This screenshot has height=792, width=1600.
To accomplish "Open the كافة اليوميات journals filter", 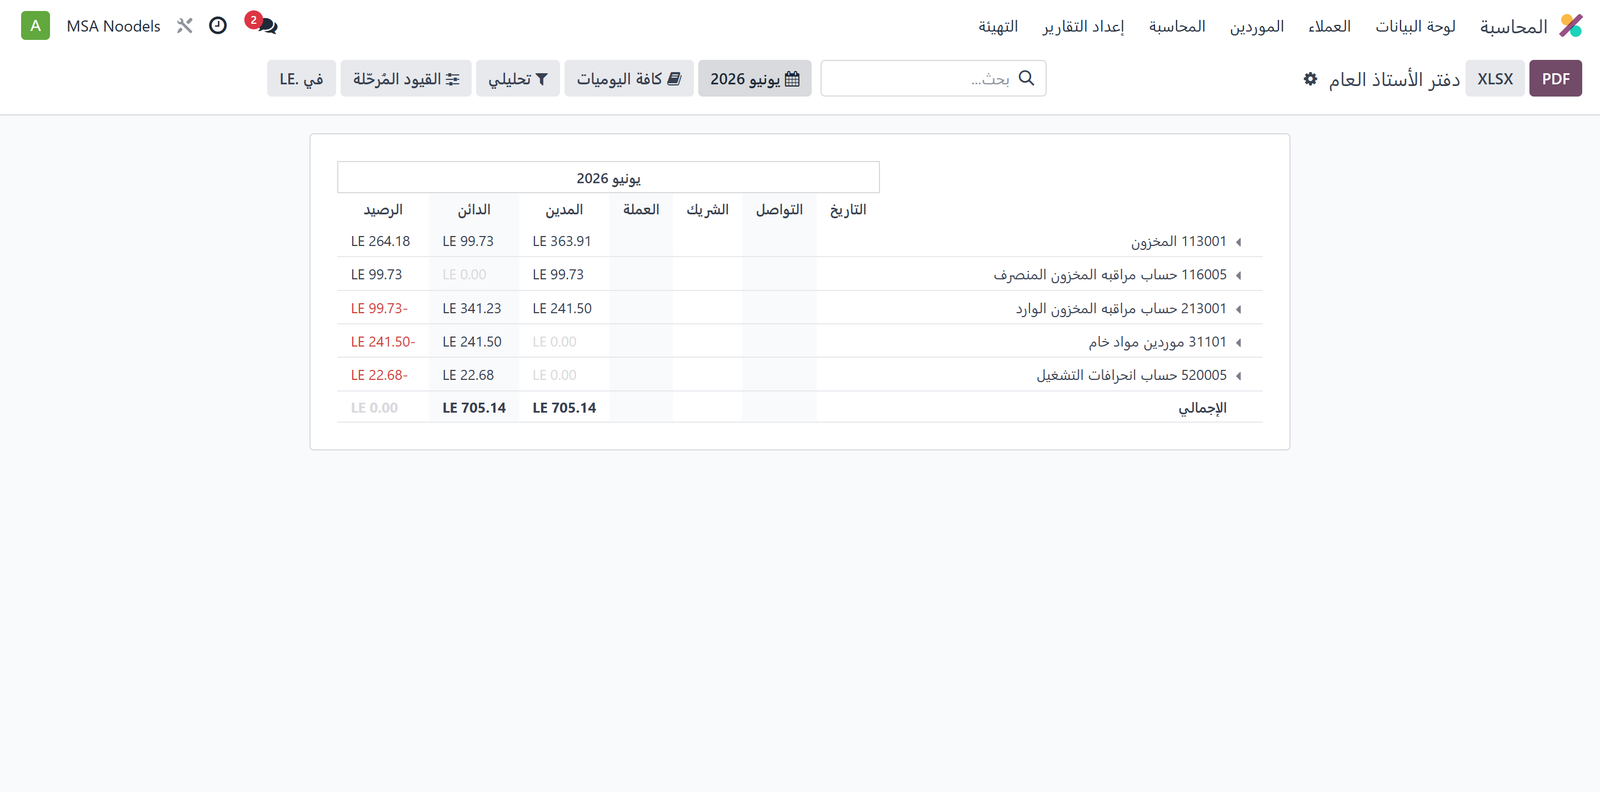I will pyautogui.click(x=629, y=79).
